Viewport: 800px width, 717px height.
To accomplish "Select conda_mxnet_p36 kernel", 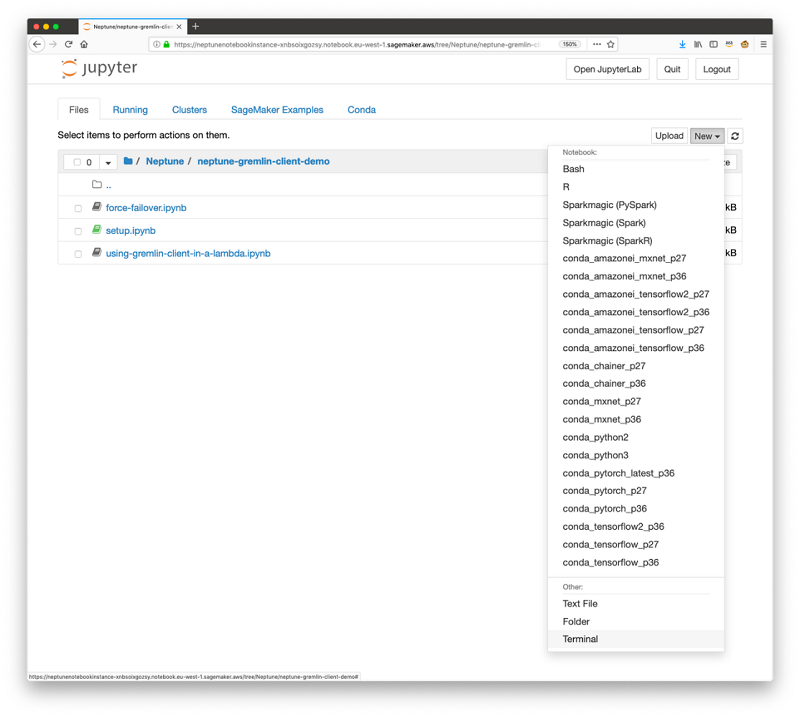I will pos(636,419).
